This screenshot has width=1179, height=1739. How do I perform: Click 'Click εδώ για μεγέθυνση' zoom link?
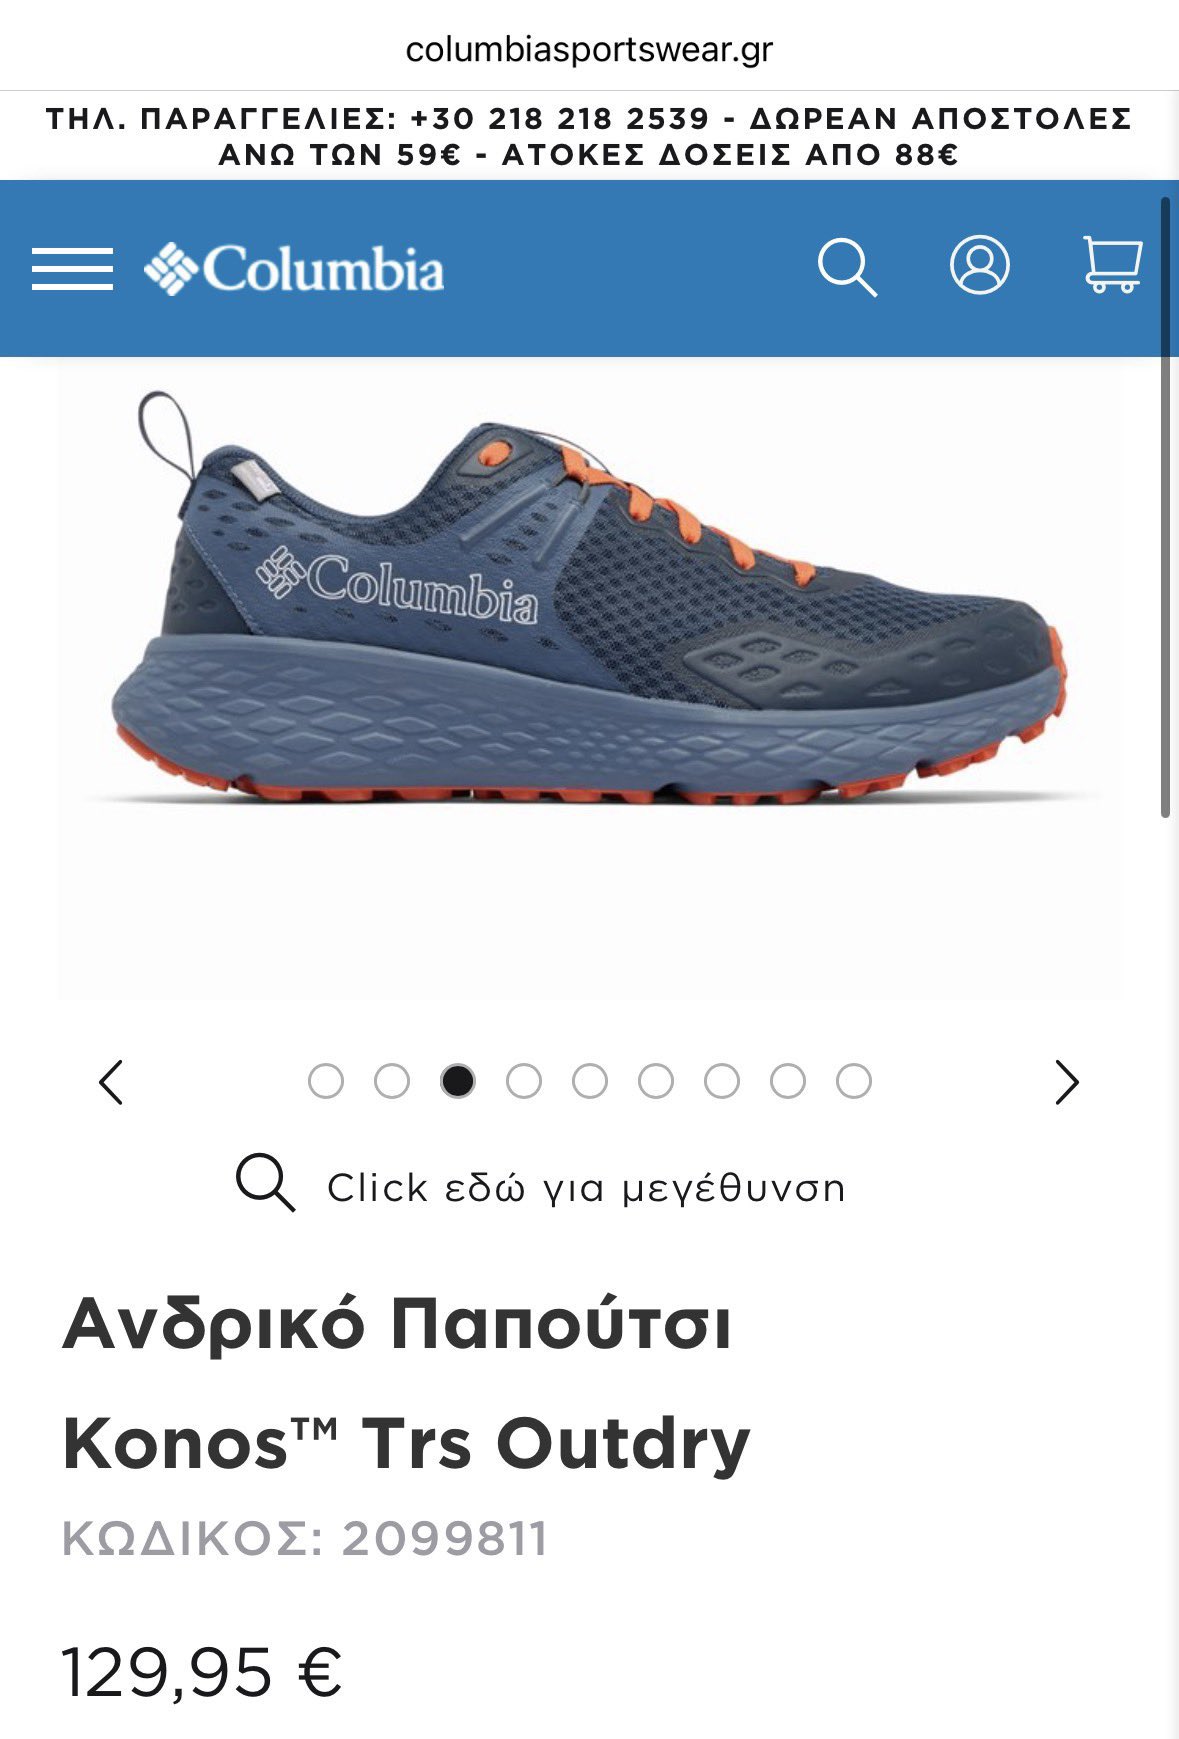pos(586,1188)
